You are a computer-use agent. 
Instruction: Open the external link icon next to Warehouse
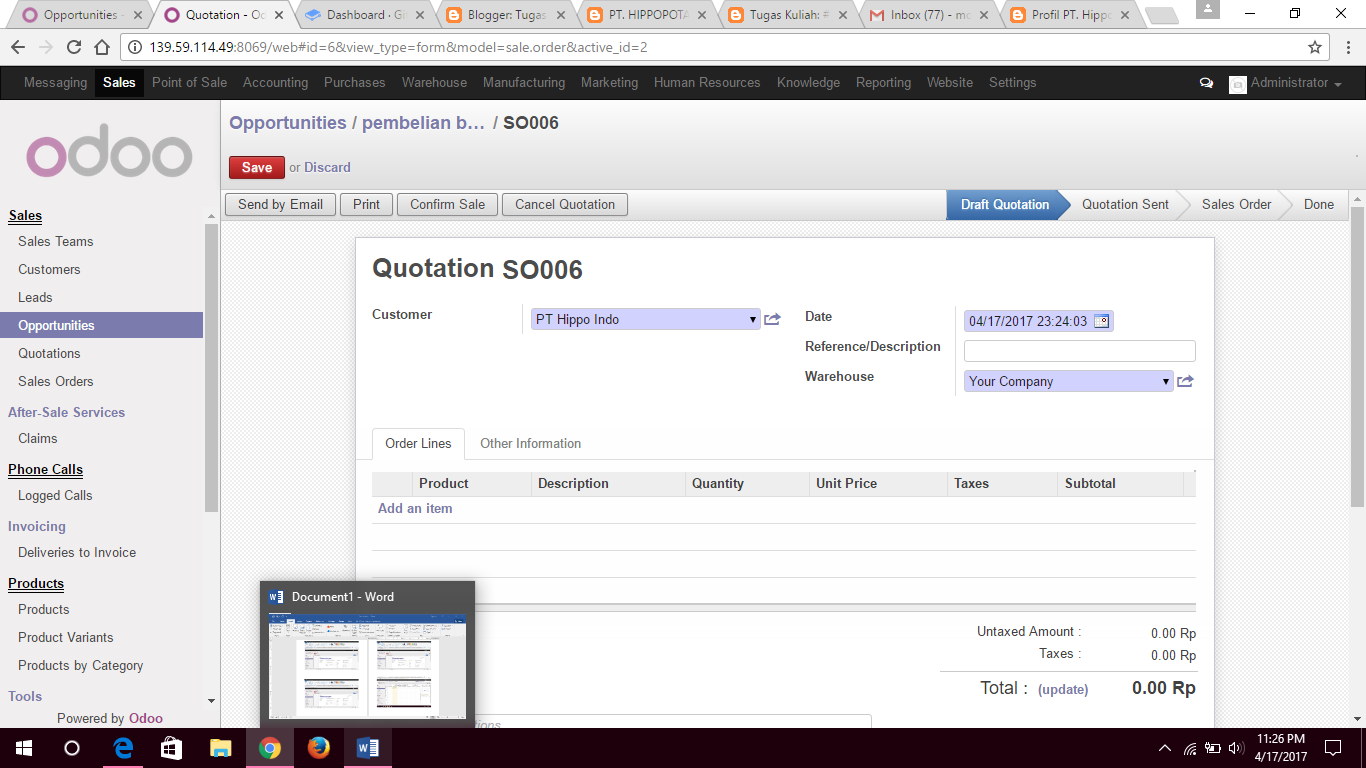(1185, 381)
